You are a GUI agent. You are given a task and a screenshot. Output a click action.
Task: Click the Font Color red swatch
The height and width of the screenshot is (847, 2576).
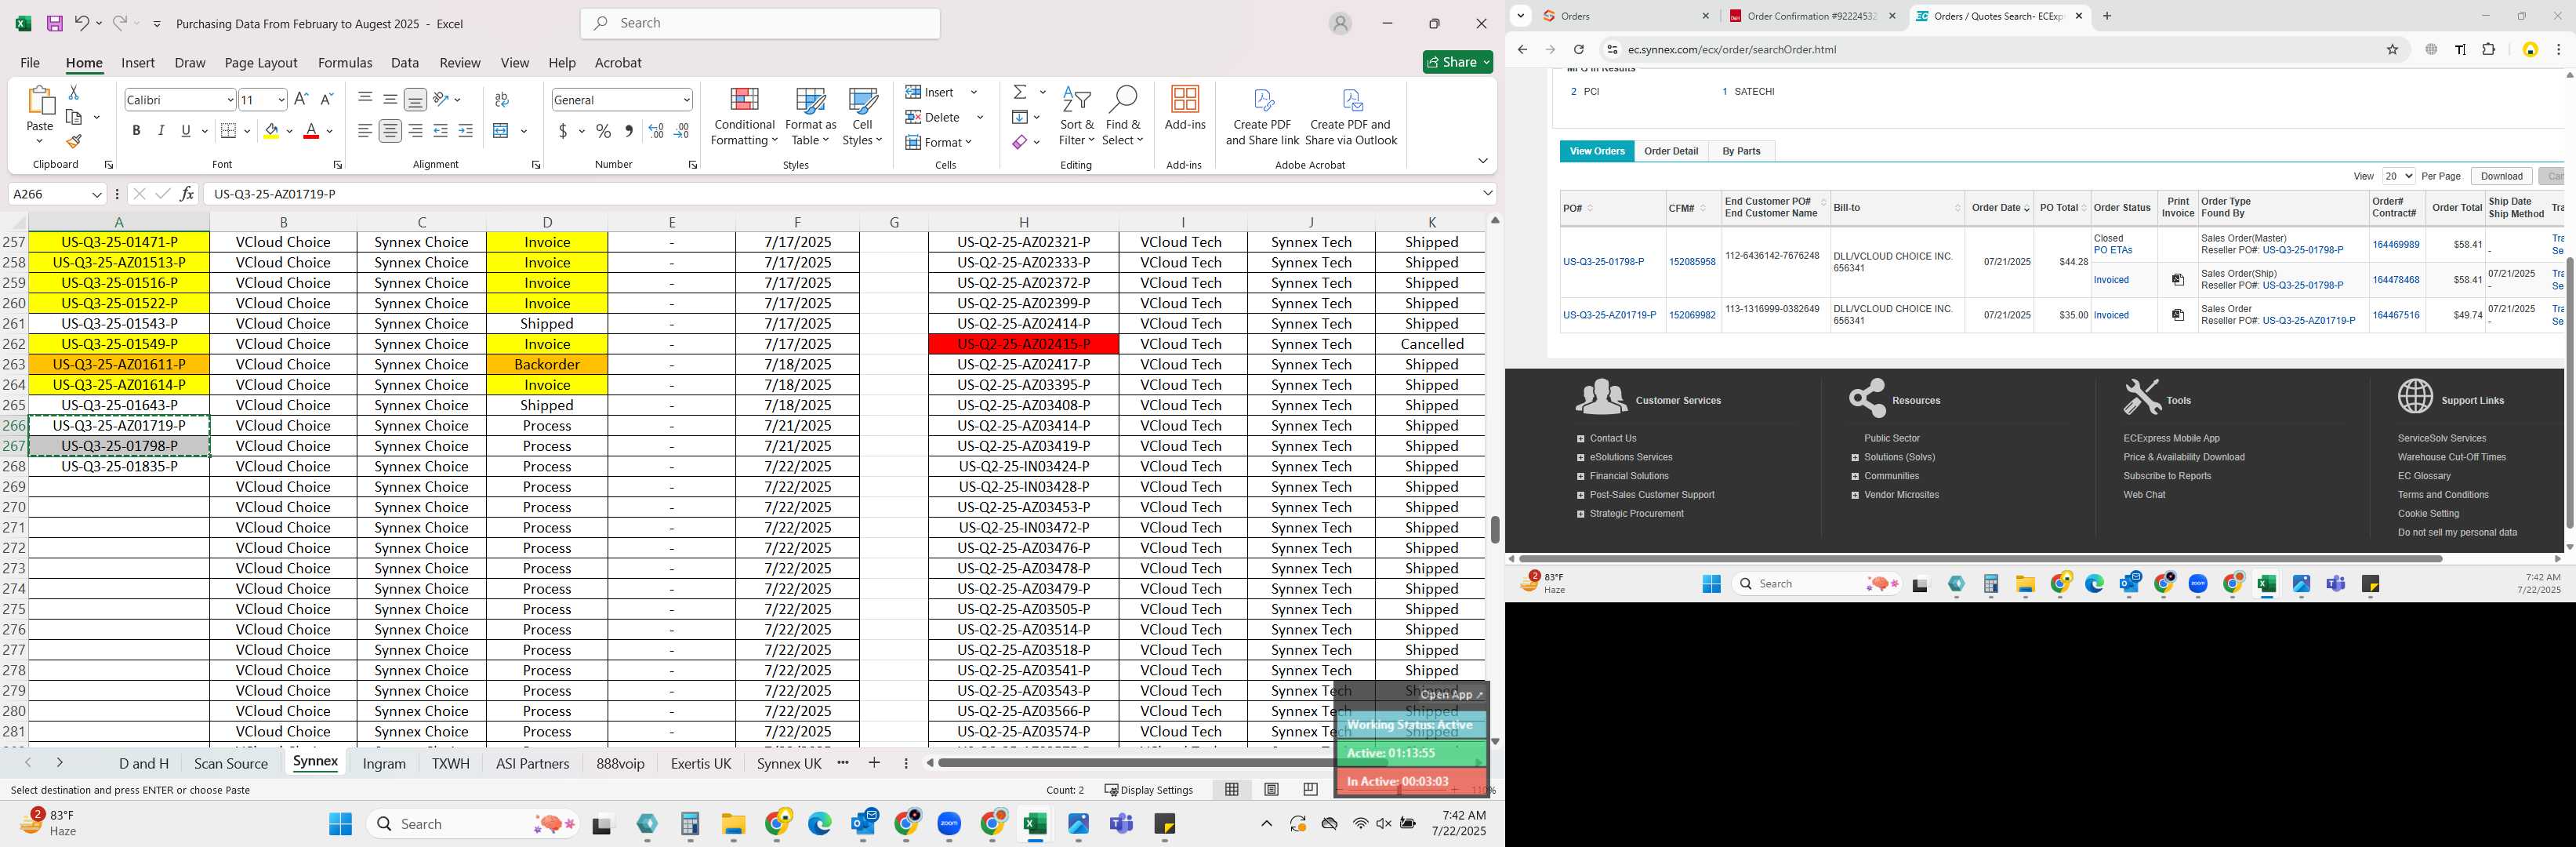click(x=311, y=131)
